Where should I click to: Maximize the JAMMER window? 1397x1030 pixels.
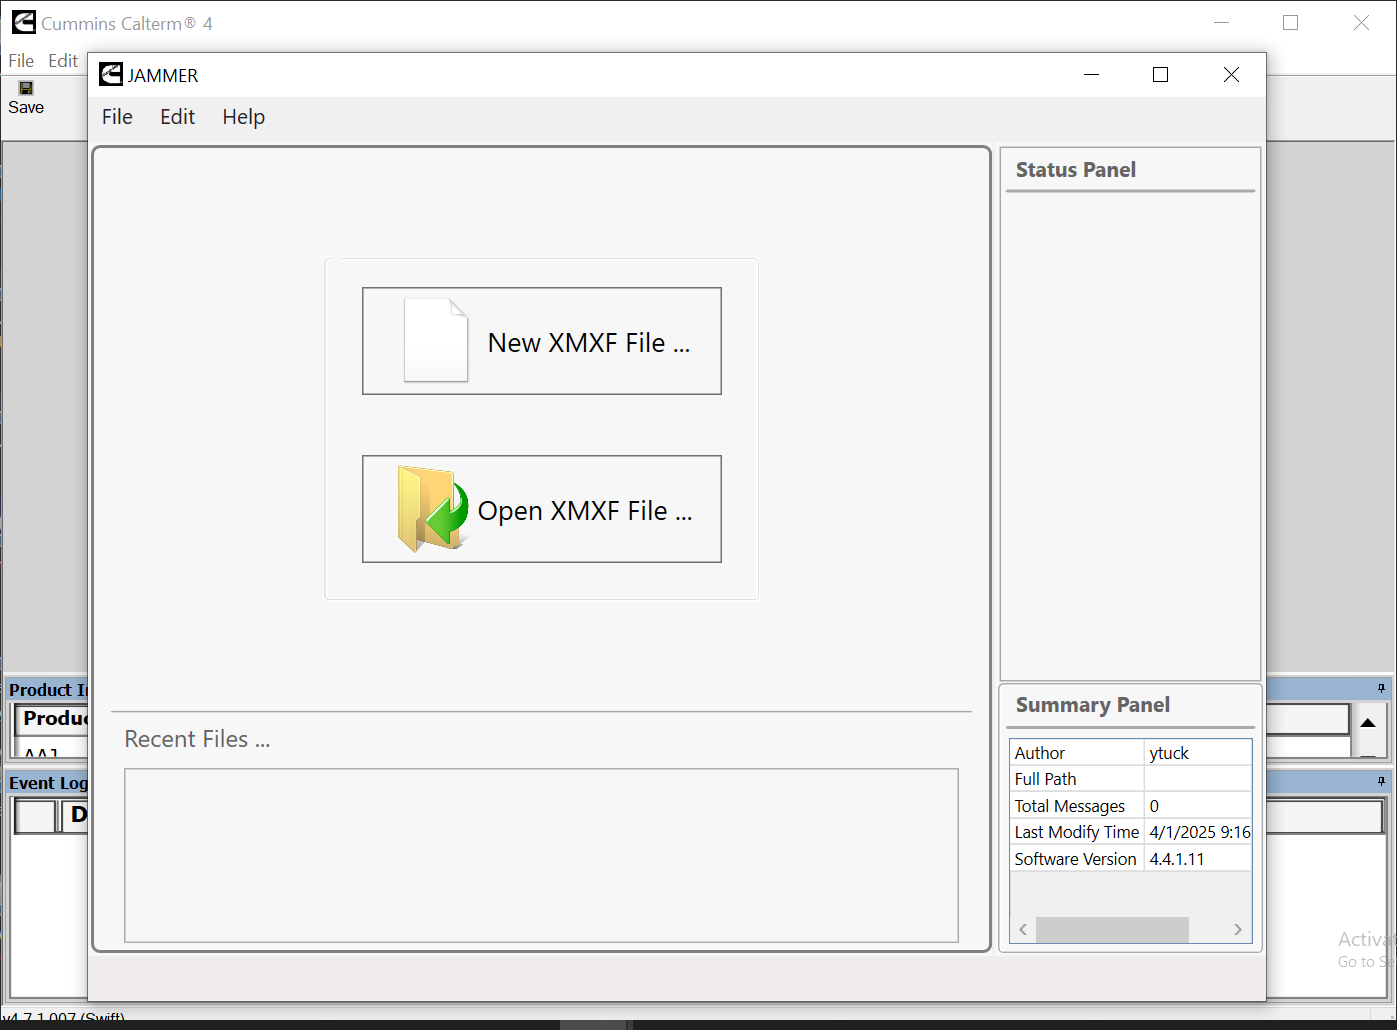click(x=1160, y=75)
